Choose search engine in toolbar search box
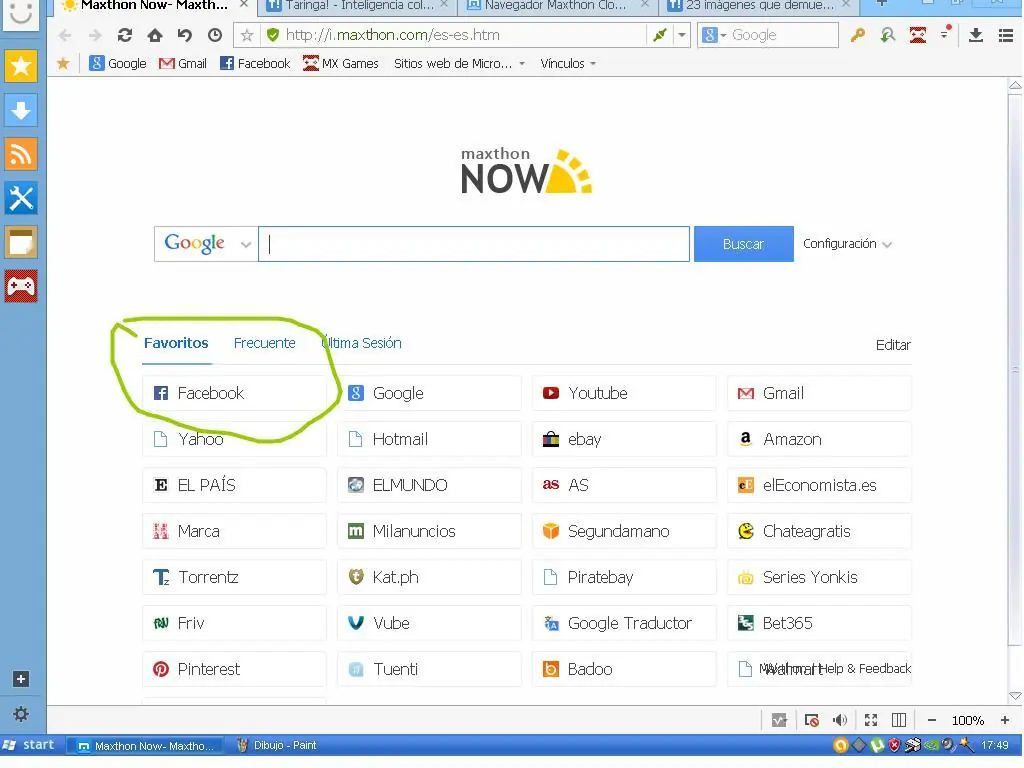The image size is (1024, 768). [x=714, y=35]
